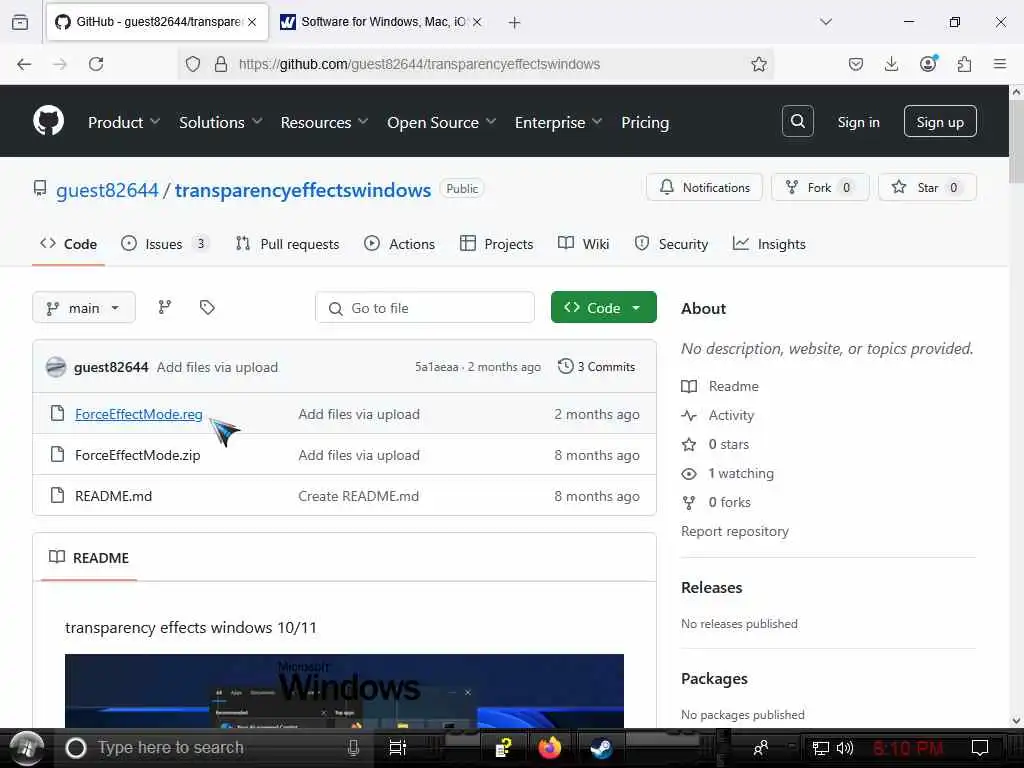Select the Code repository tab
Screen dimensions: 1024x768
[x=68, y=244]
